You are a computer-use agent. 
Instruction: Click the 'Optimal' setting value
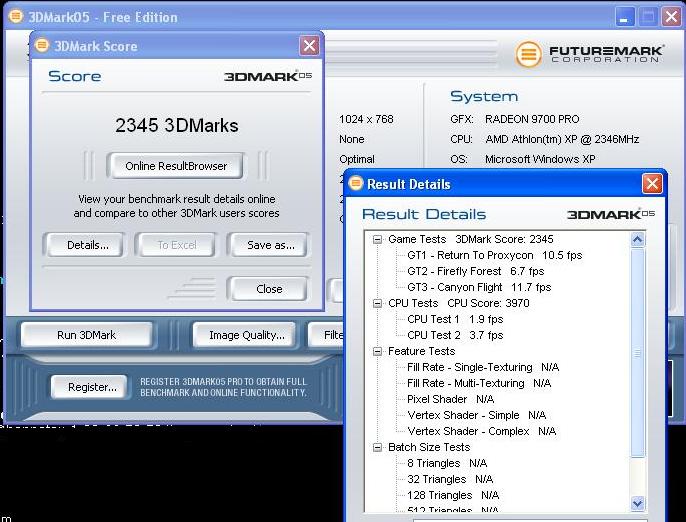coord(357,159)
